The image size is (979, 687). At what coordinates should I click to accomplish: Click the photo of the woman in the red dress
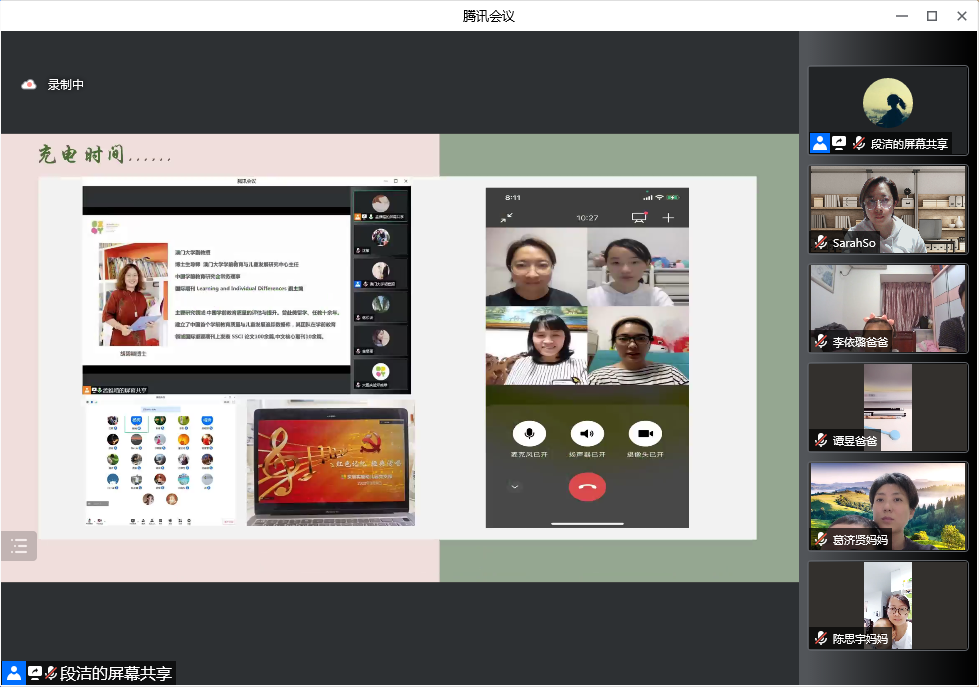click(x=133, y=294)
